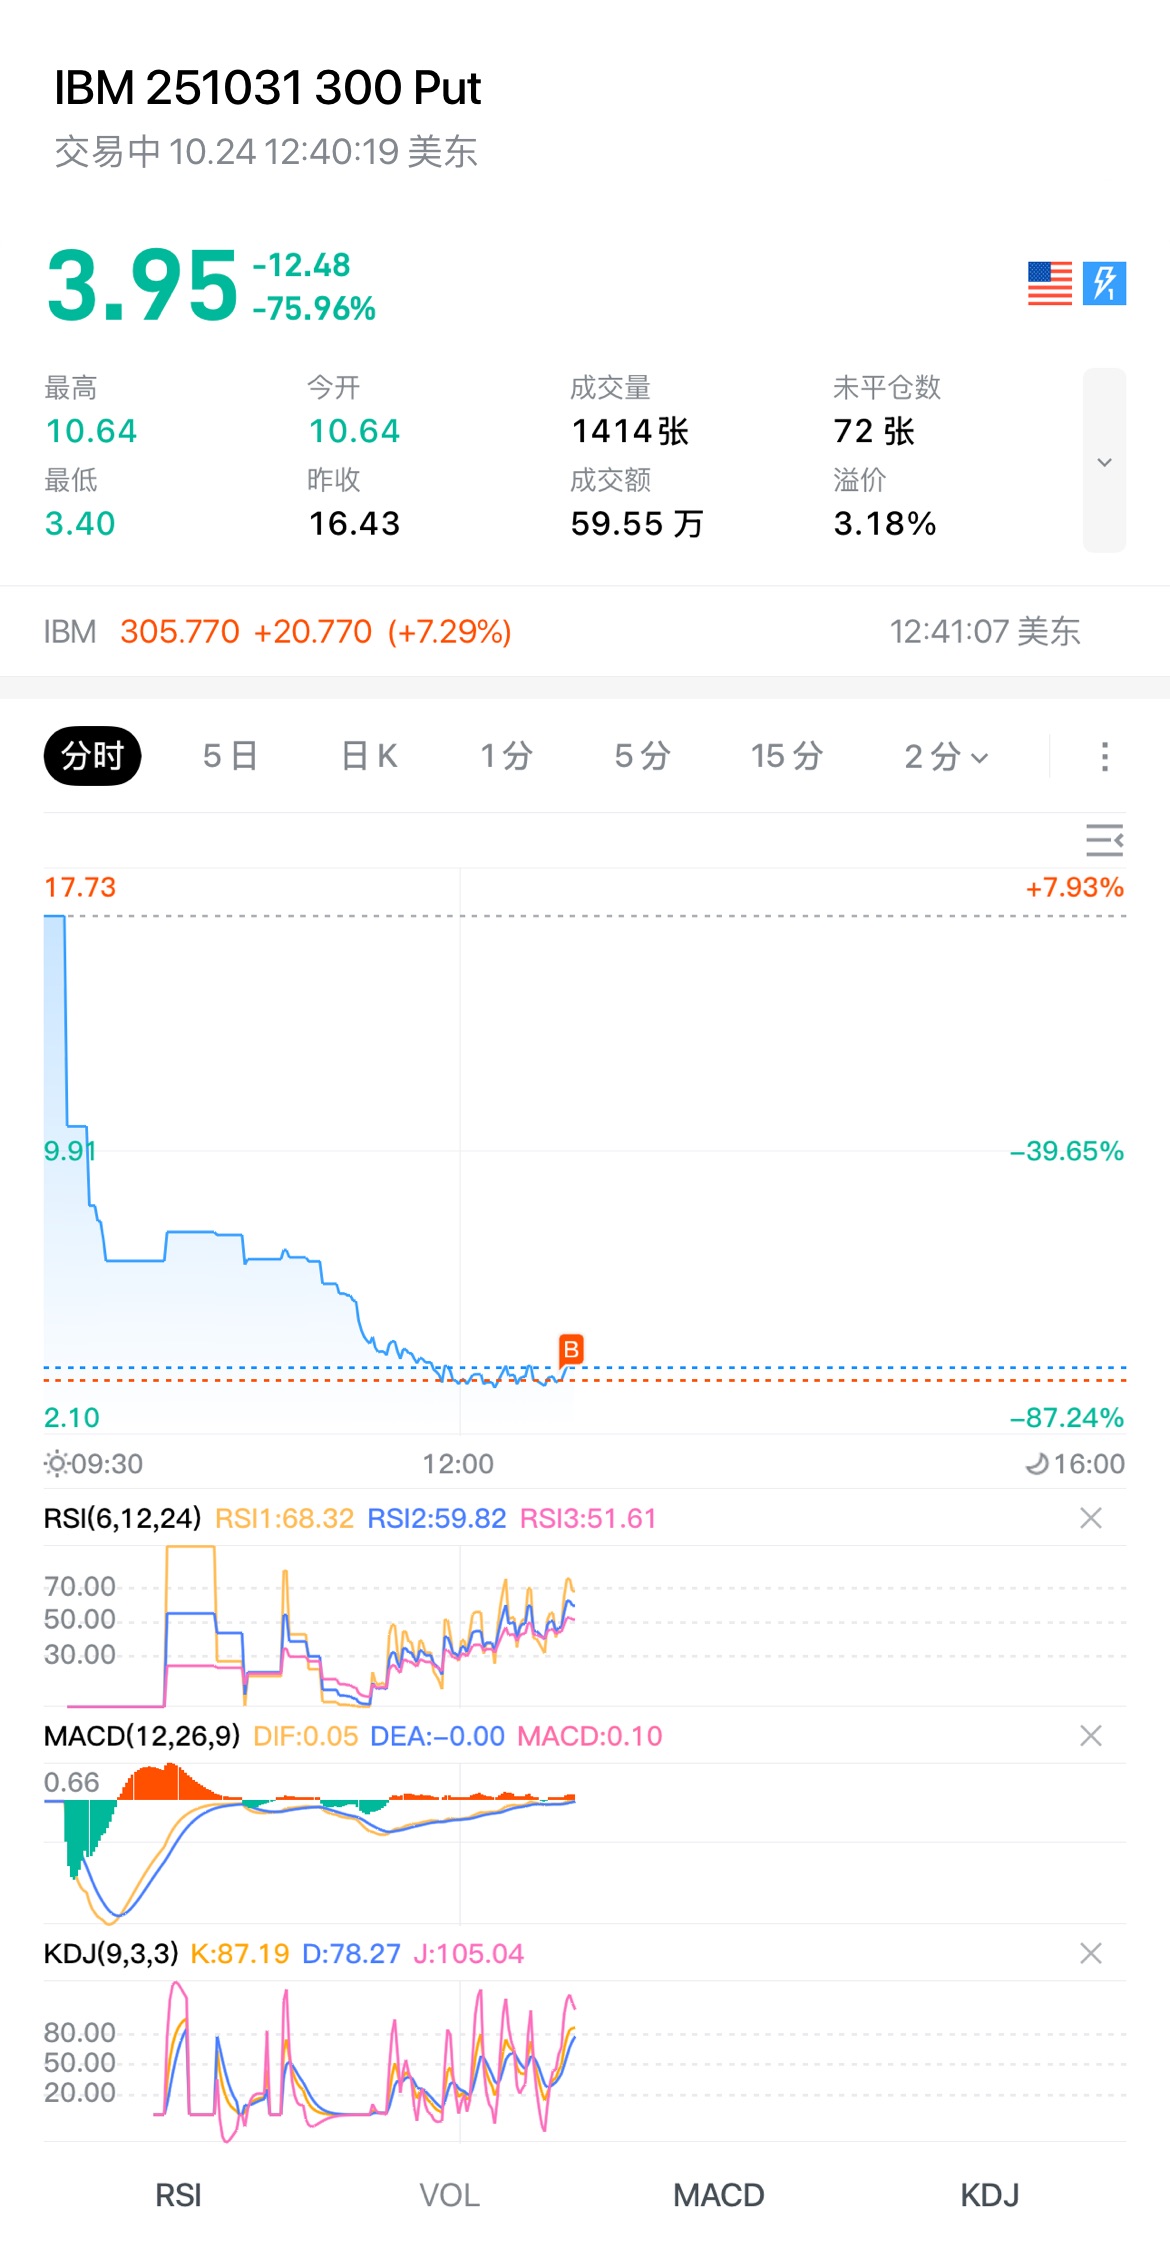Viewport: 1170px width, 2258px height.
Task: Toggle the MACD indicator at bottom
Action: point(718,2195)
